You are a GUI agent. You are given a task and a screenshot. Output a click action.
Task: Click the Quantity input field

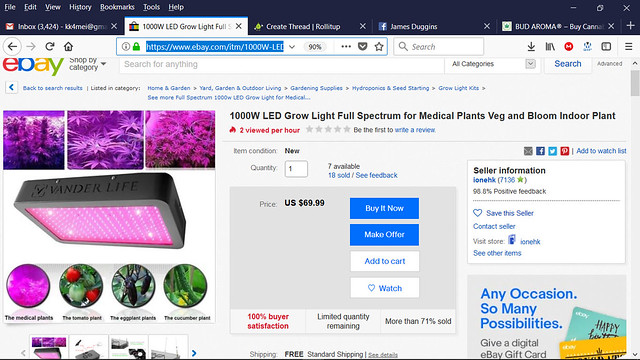pos(296,169)
